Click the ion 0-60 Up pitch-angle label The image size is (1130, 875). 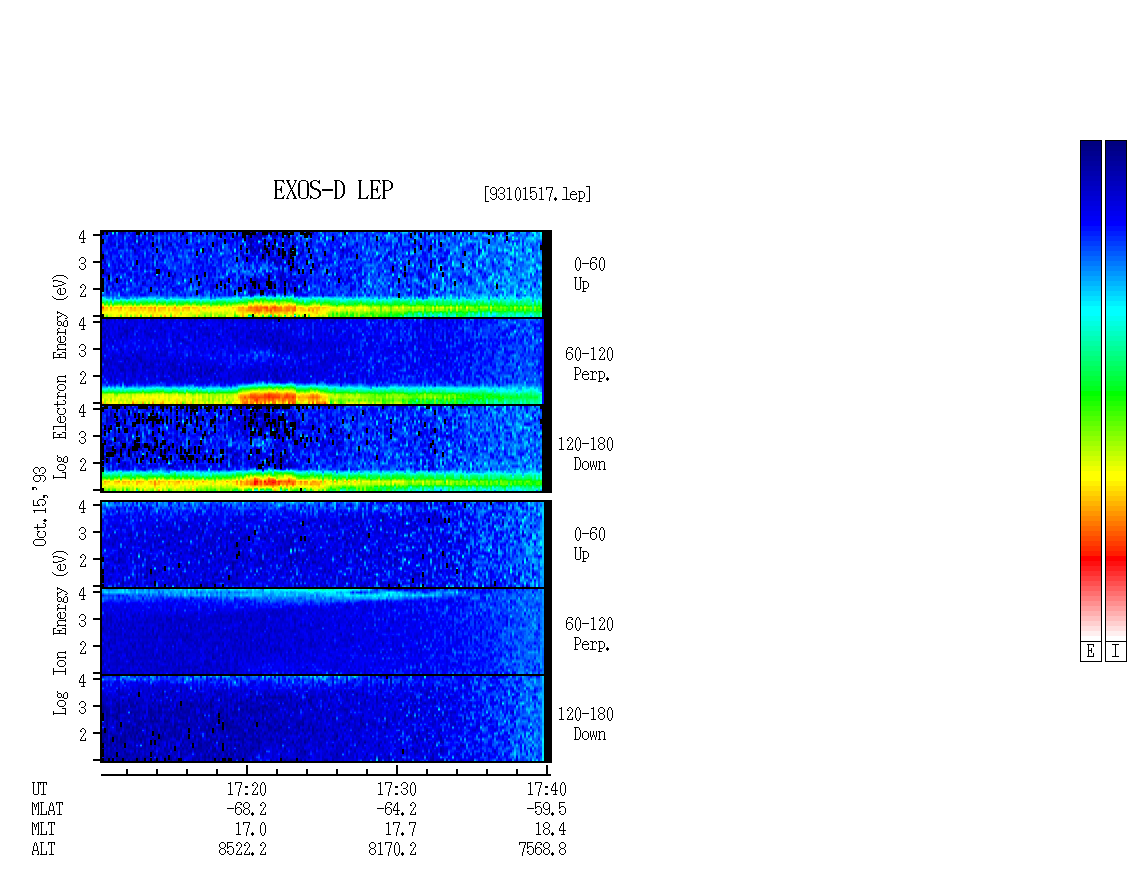click(x=590, y=544)
